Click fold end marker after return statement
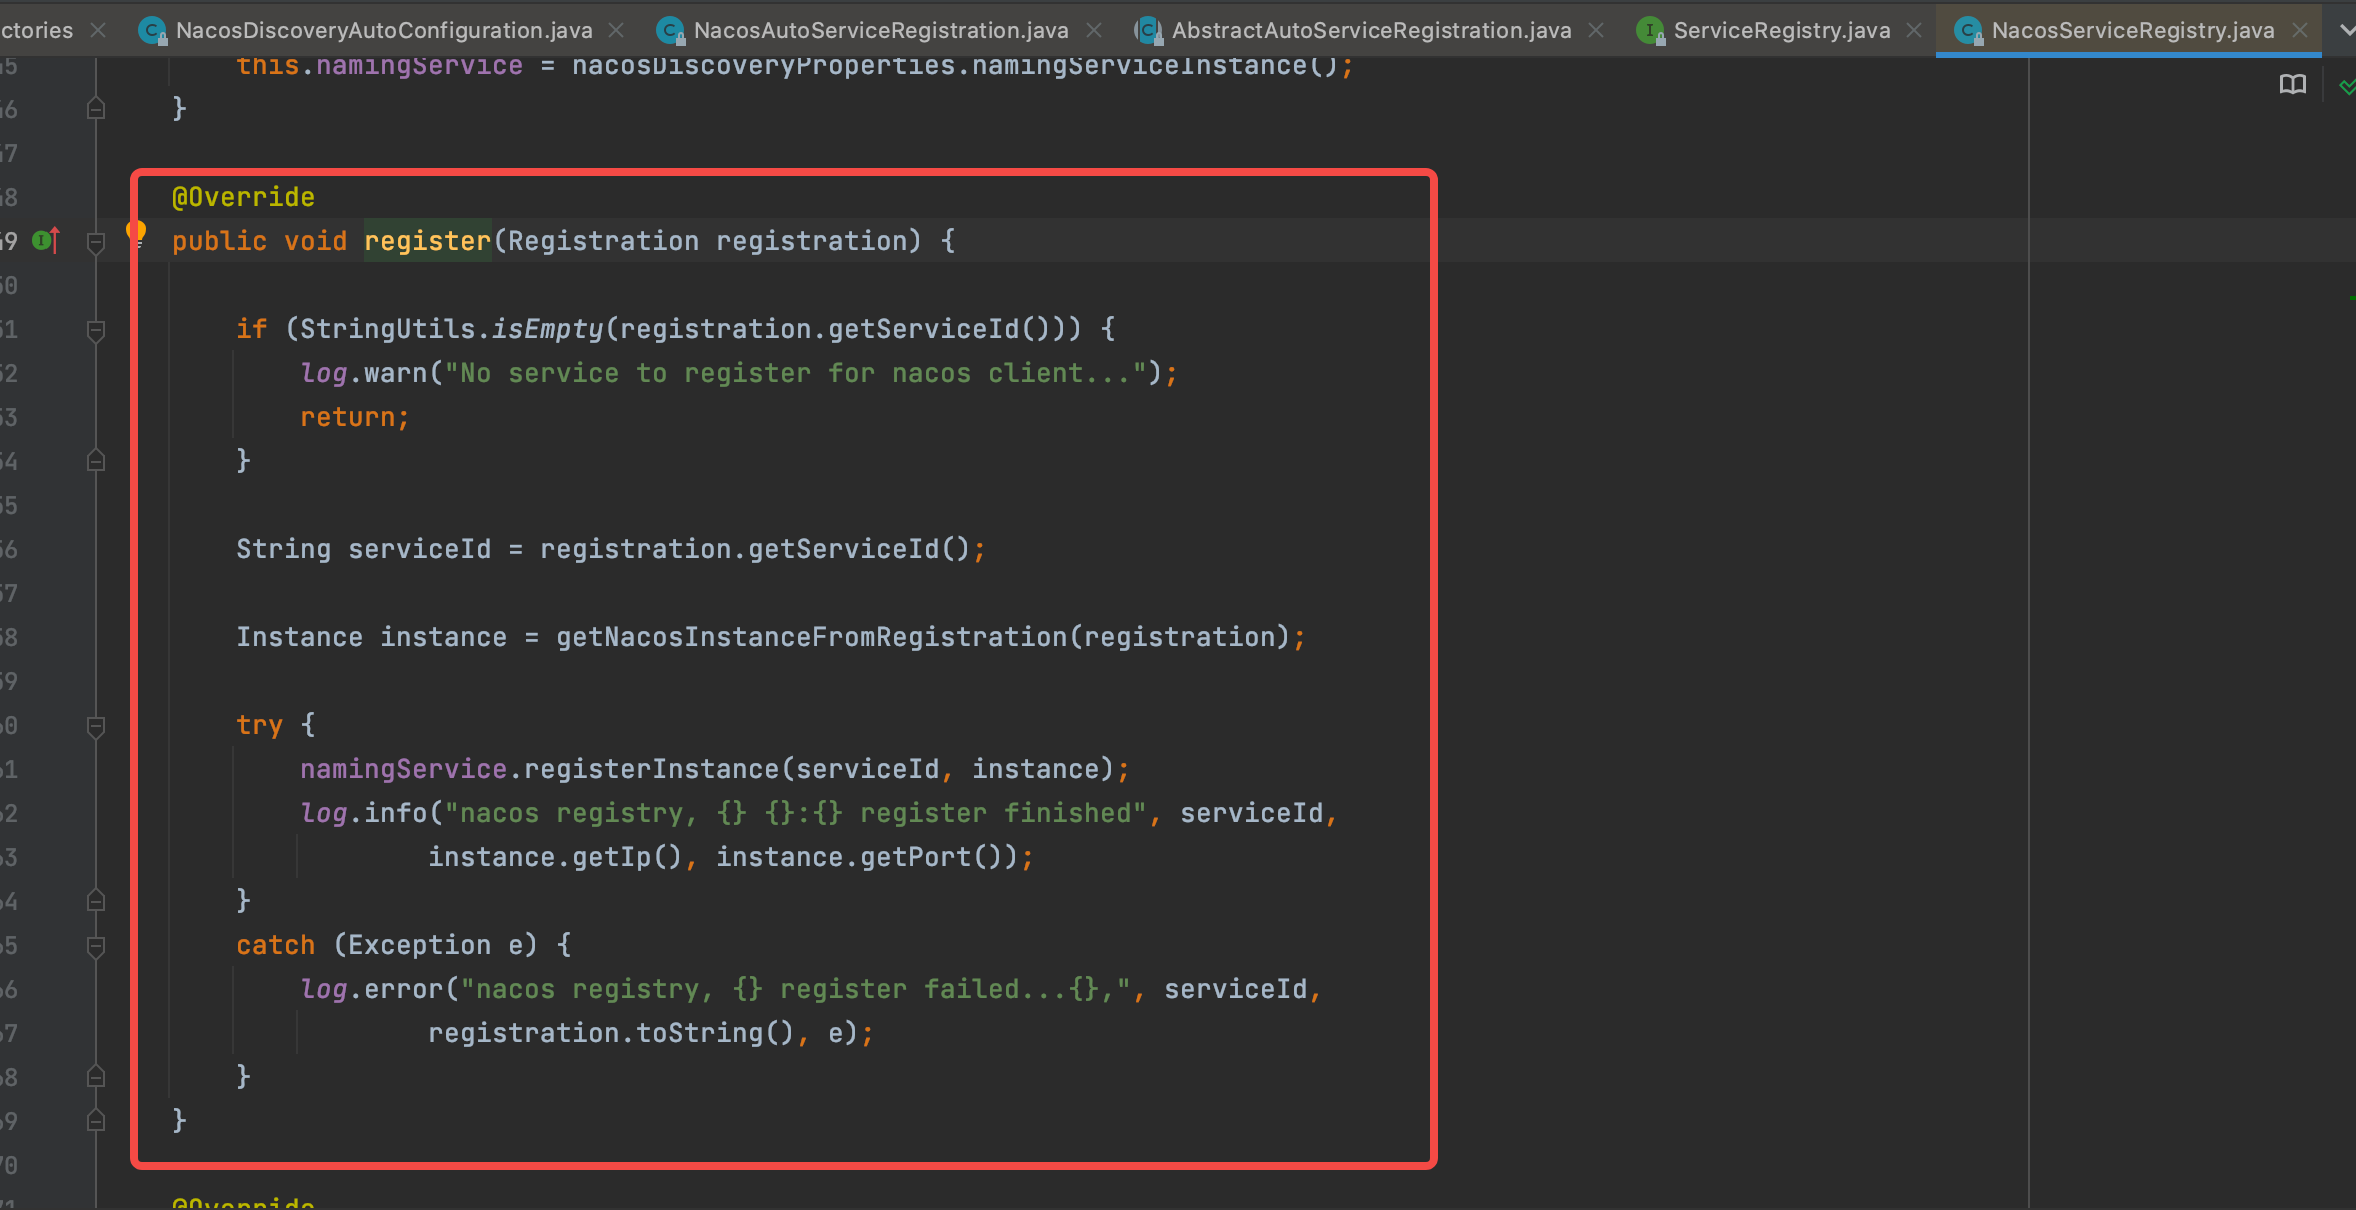The height and width of the screenshot is (1210, 2356). [96, 461]
